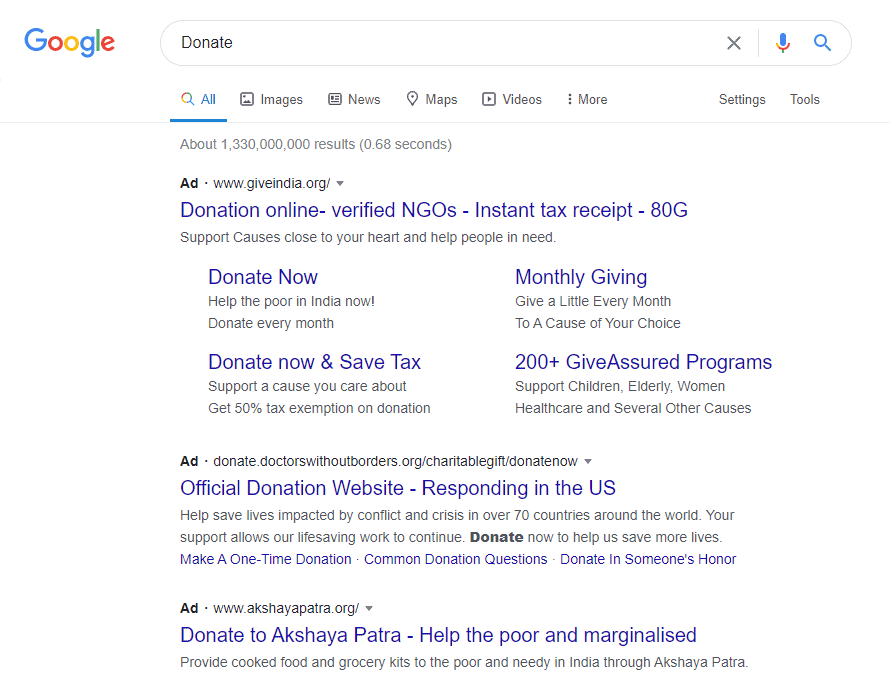
Task: Open Donate now & Save Tax link
Action: click(314, 362)
